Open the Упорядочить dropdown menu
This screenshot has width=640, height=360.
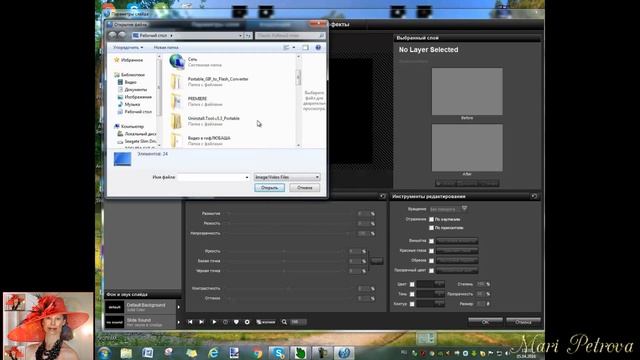click(x=128, y=48)
